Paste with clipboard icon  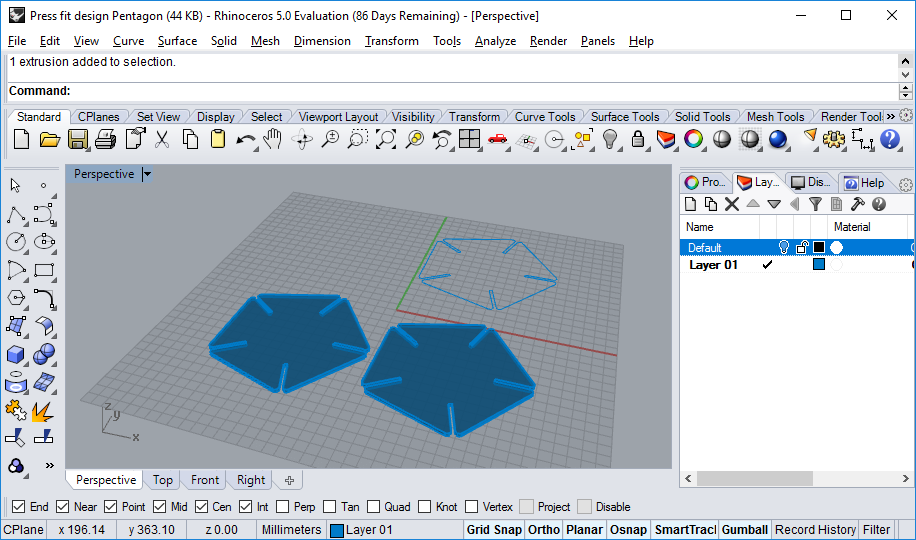click(x=218, y=140)
